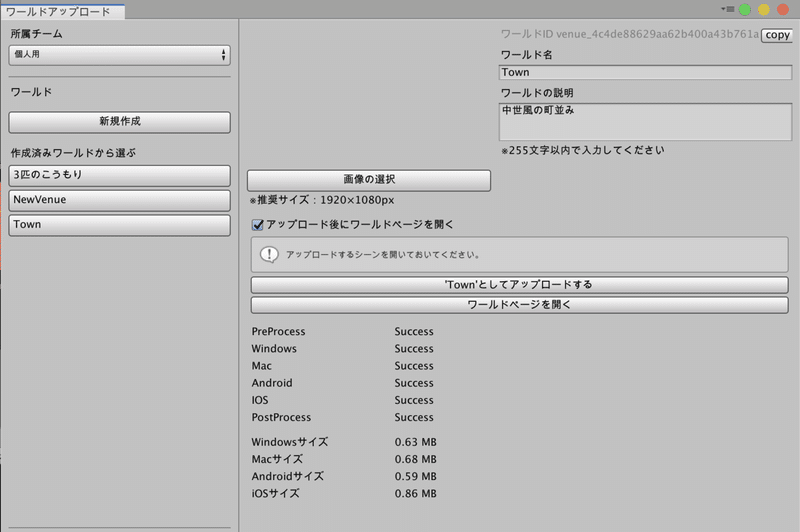Click the PreProcess status label

(278, 332)
